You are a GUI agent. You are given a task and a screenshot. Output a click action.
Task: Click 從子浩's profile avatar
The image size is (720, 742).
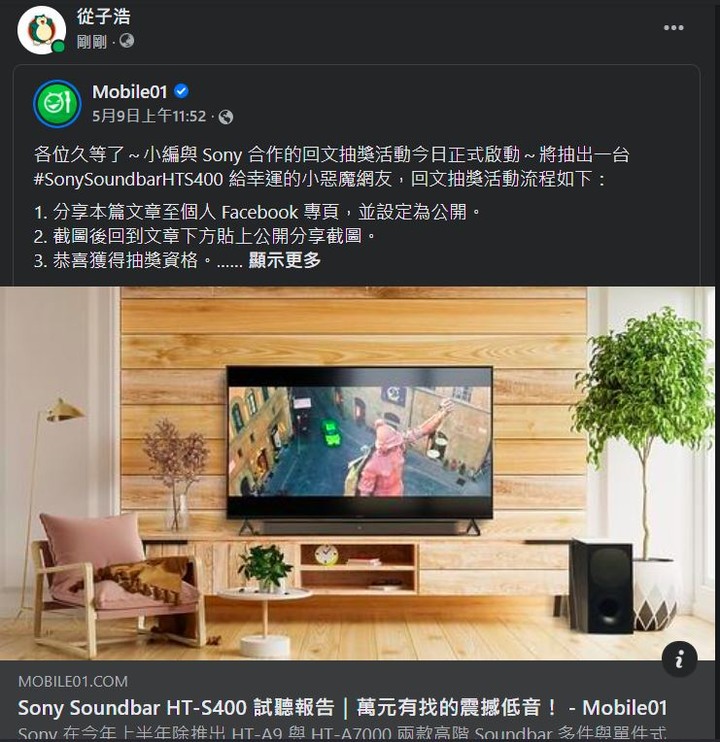[x=42, y=30]
